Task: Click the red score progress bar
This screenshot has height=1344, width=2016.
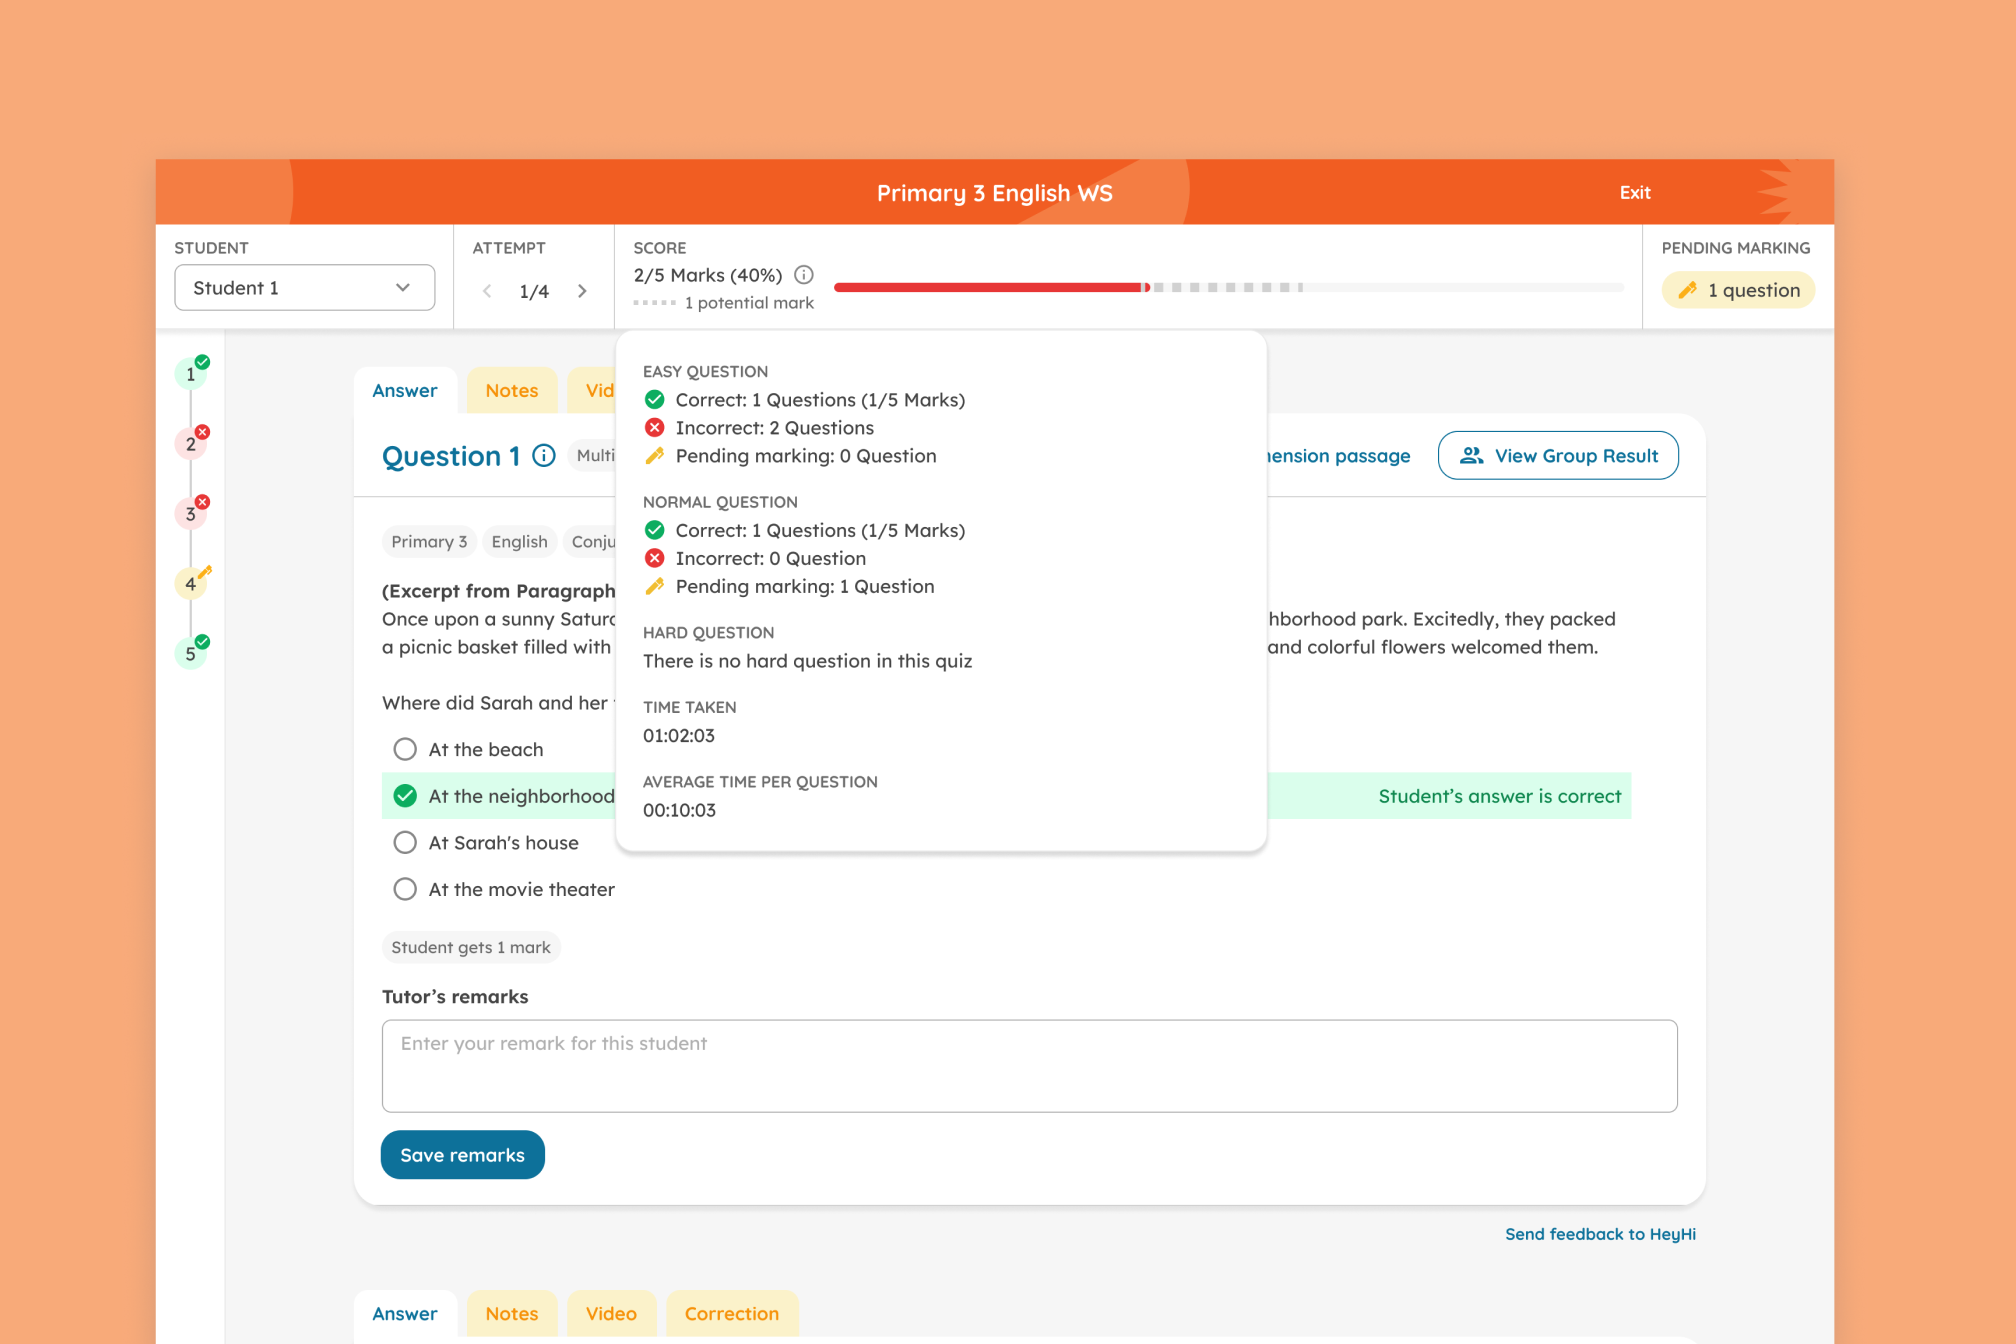Action: (x=990, y=288)
